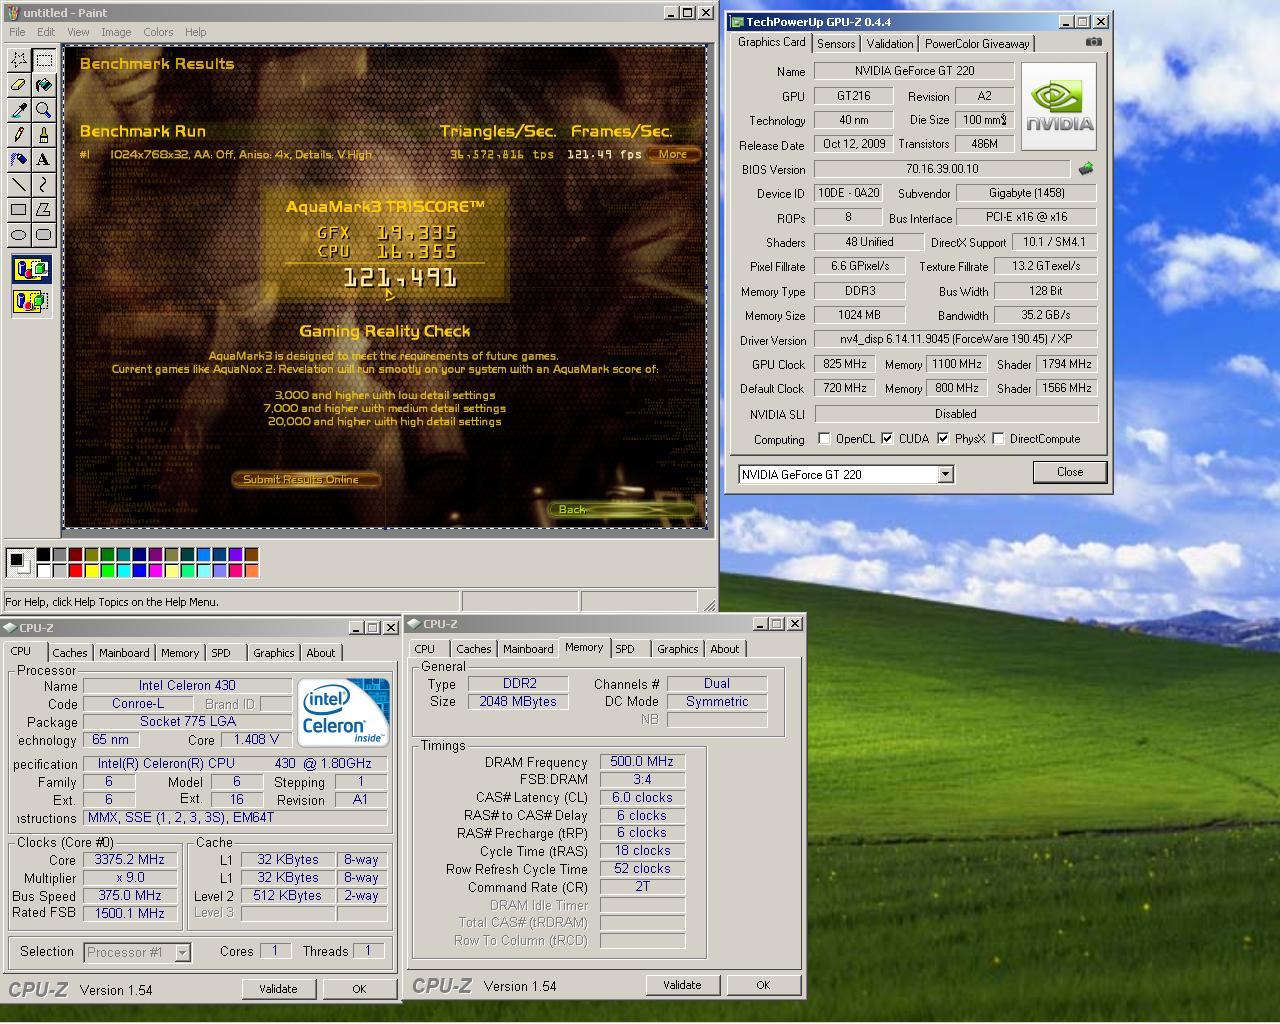
Task: Click the Core Speed value 3375.2 MHz
Action: (x=130, y=860)
